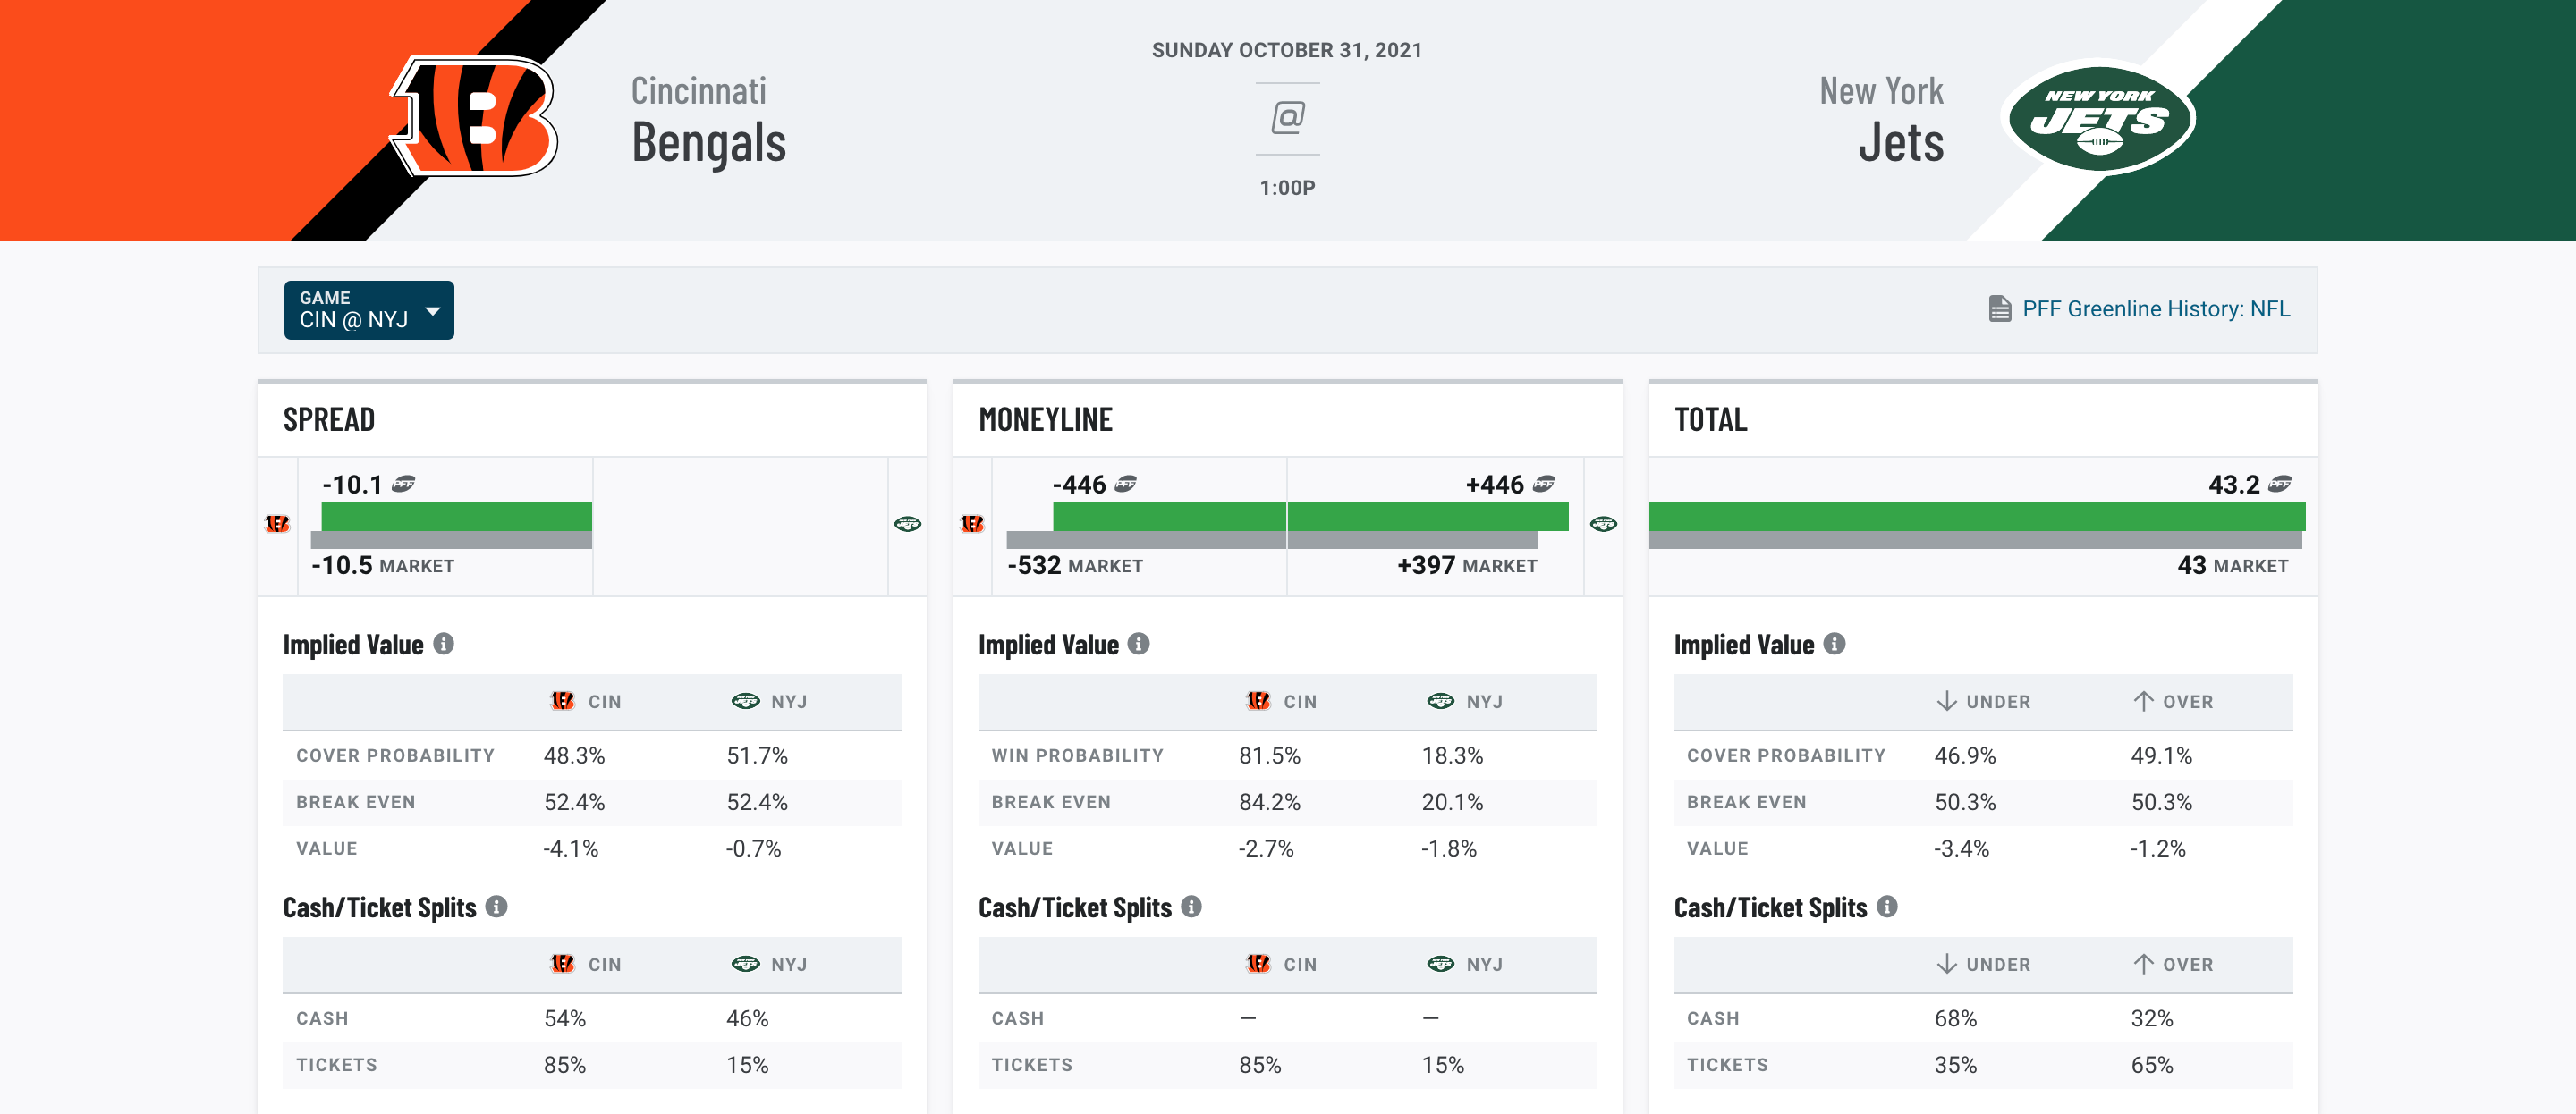
Task: Click Total UNDER cash split 68%
Action: (1956, 1019)
